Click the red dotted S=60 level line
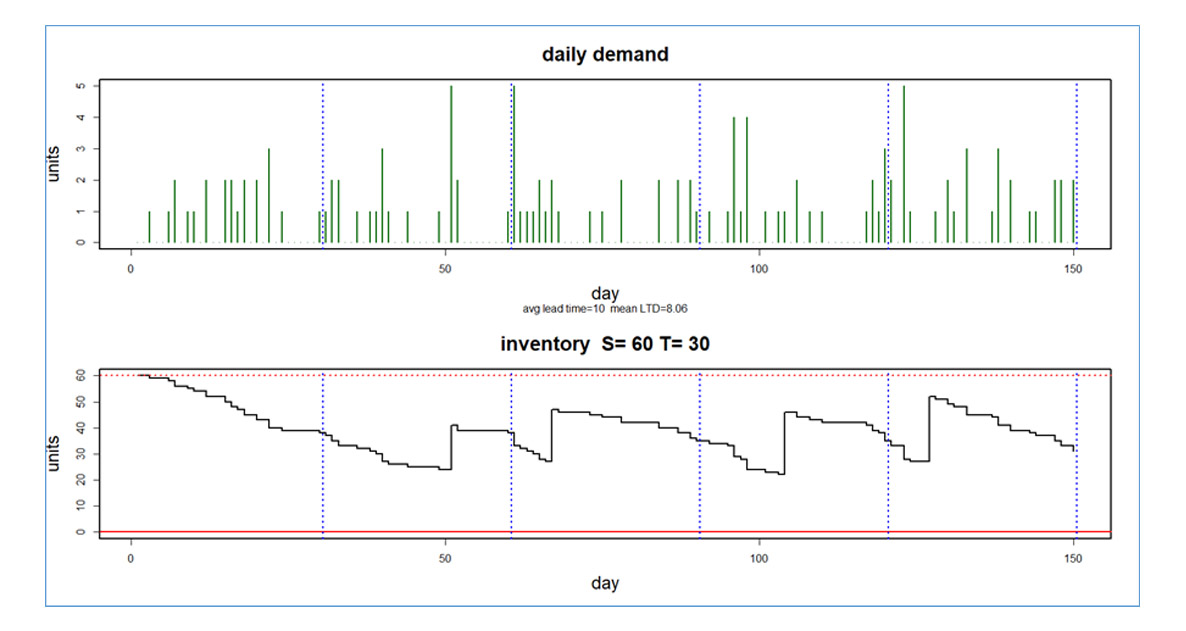Image resolution: width=1186 pixels, height=631 pixels. click(x=600, y=375)
